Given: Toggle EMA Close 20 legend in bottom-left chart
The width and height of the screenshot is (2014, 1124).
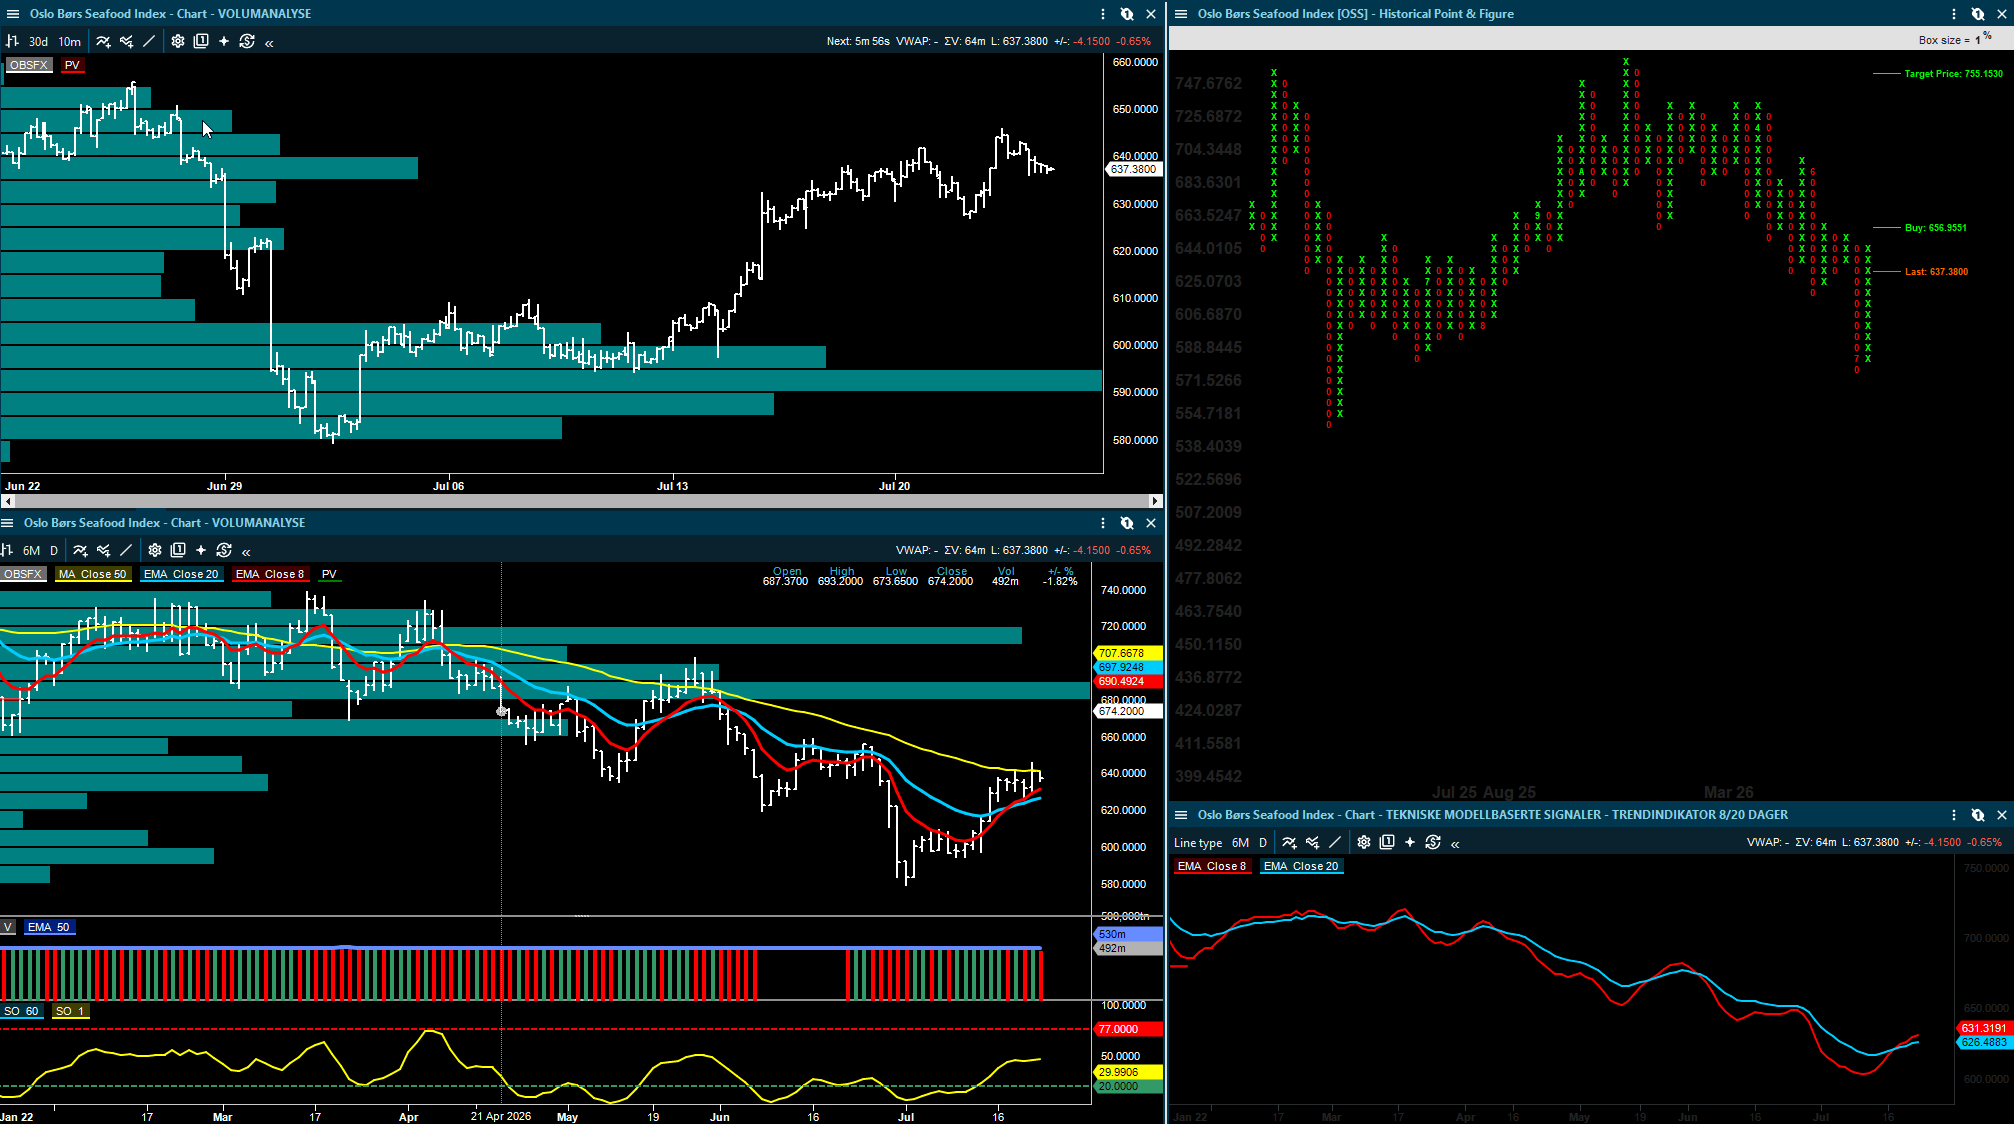Looking at the screenshot, I should [181, 574].
